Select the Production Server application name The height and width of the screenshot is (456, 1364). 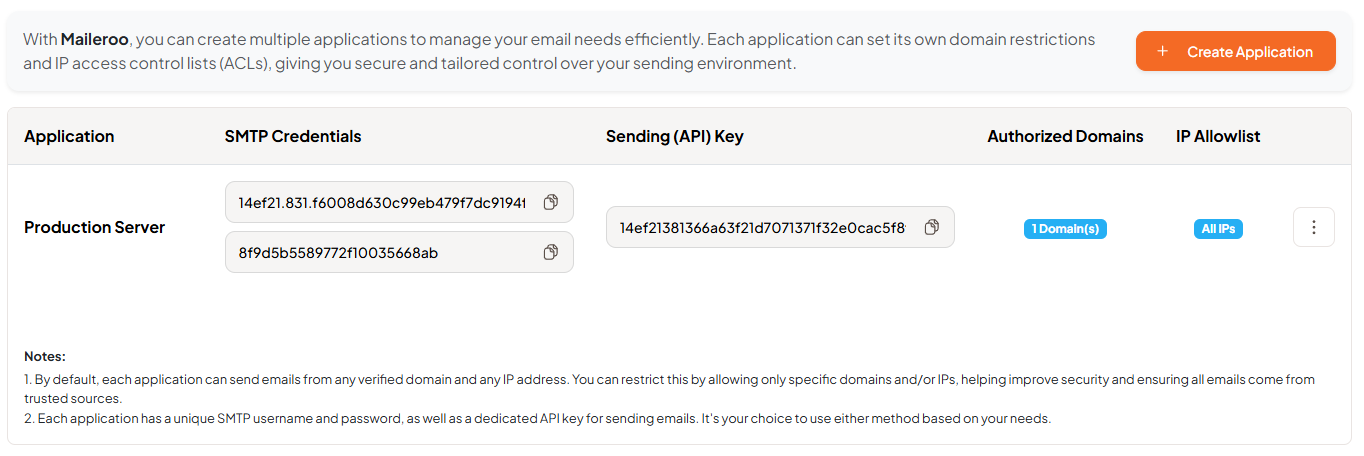(x=94, y=227)
